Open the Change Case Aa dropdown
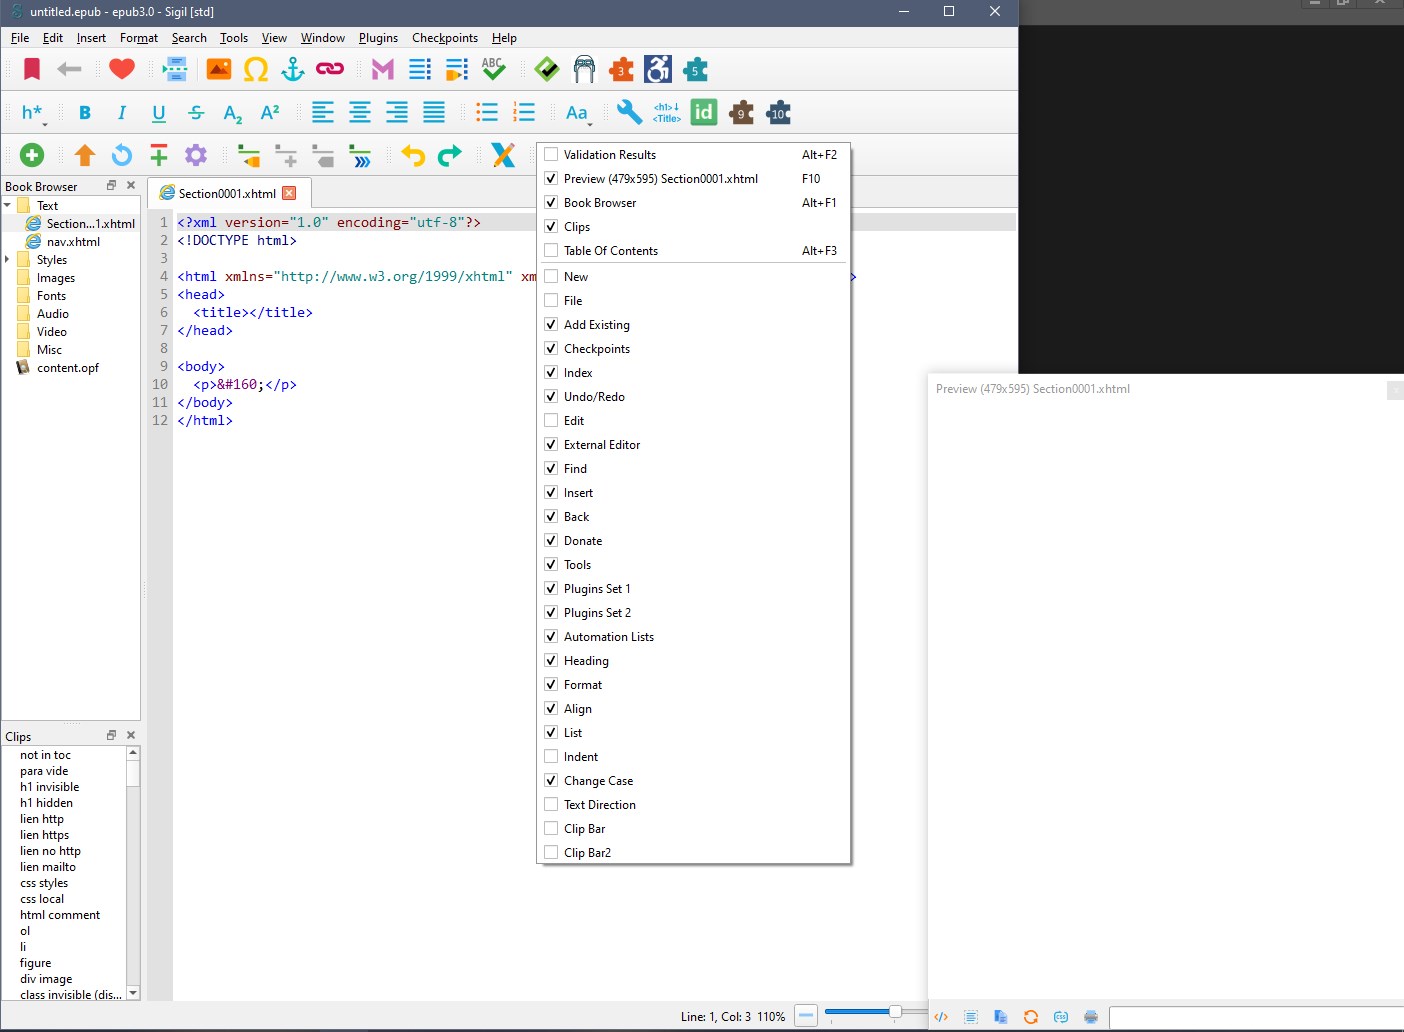This screenshot has width=1404, height=1032. click(578, 113)
